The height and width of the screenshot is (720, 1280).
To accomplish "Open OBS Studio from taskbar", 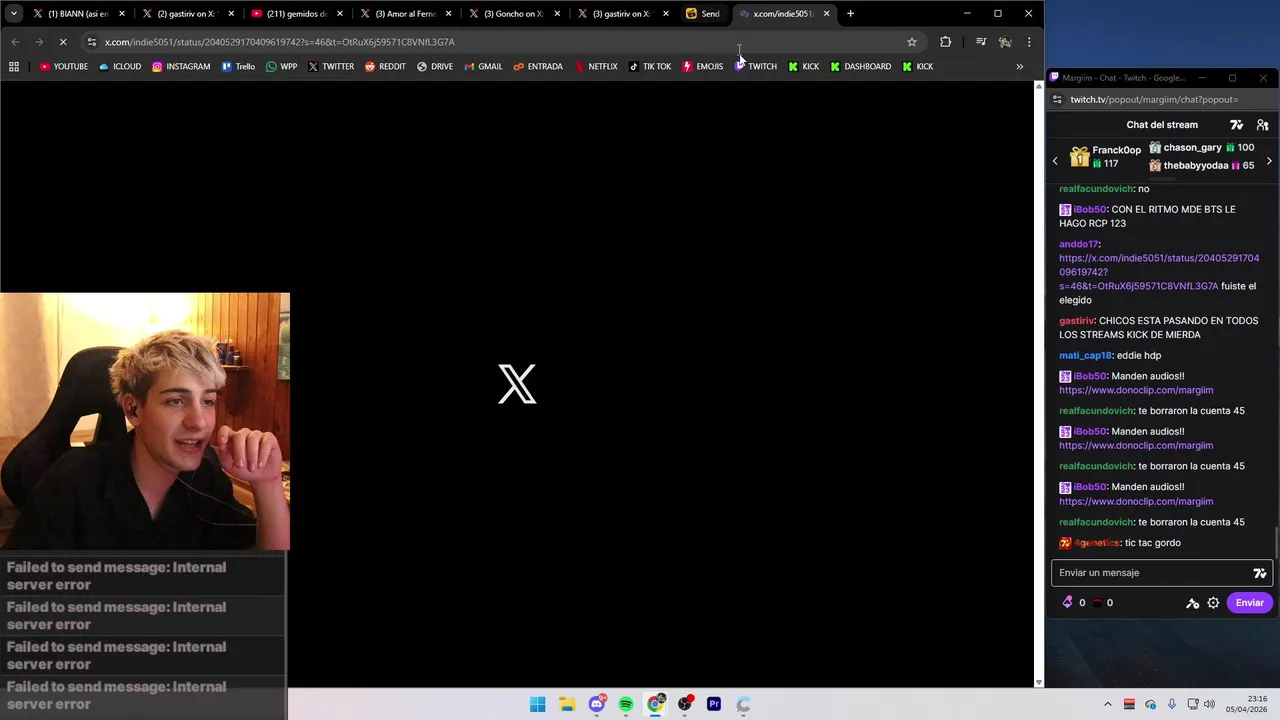I will pos(685,704).
